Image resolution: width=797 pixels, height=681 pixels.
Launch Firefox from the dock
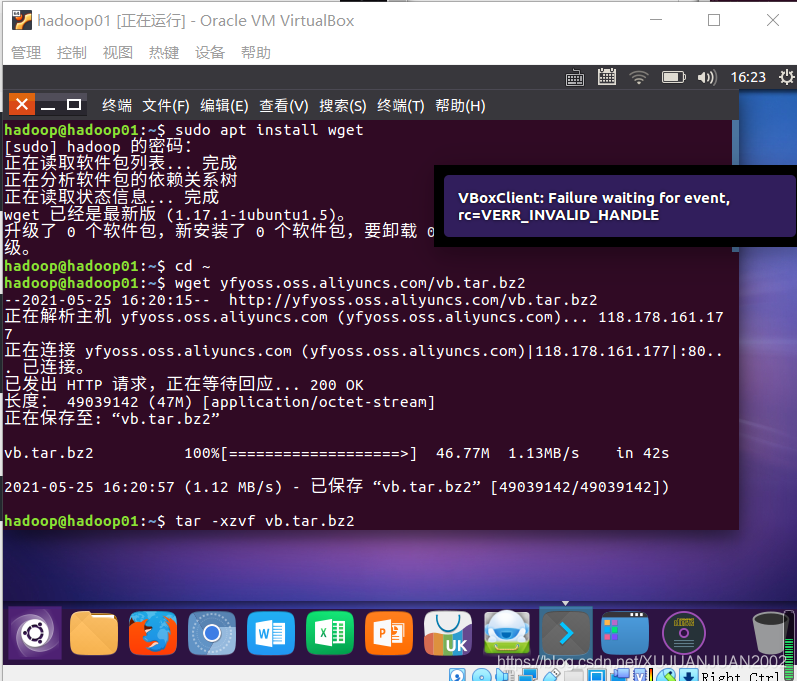(x=153, y=633)
